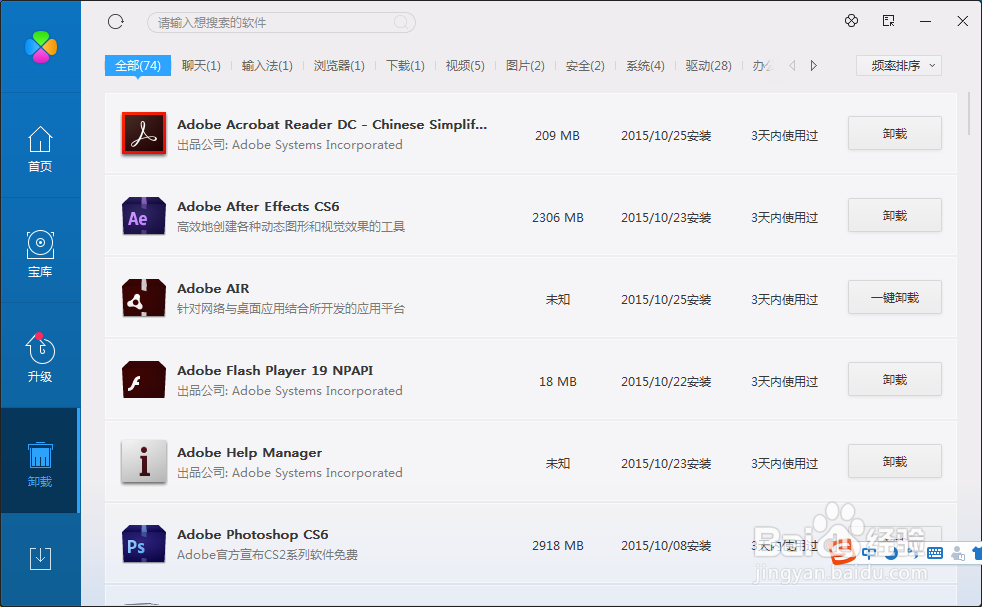Screen dimensions: 982x607
Task: Open the 首页 home section
Action: tap(40, 148)
